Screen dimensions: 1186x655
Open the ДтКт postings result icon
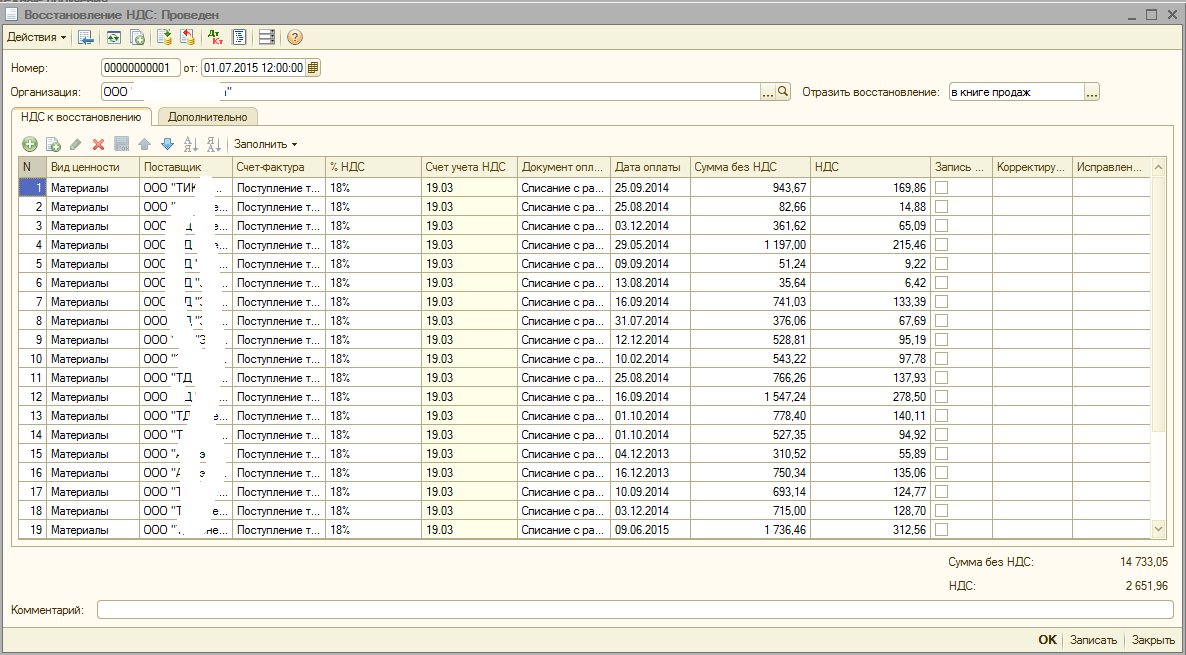[215, 37]
